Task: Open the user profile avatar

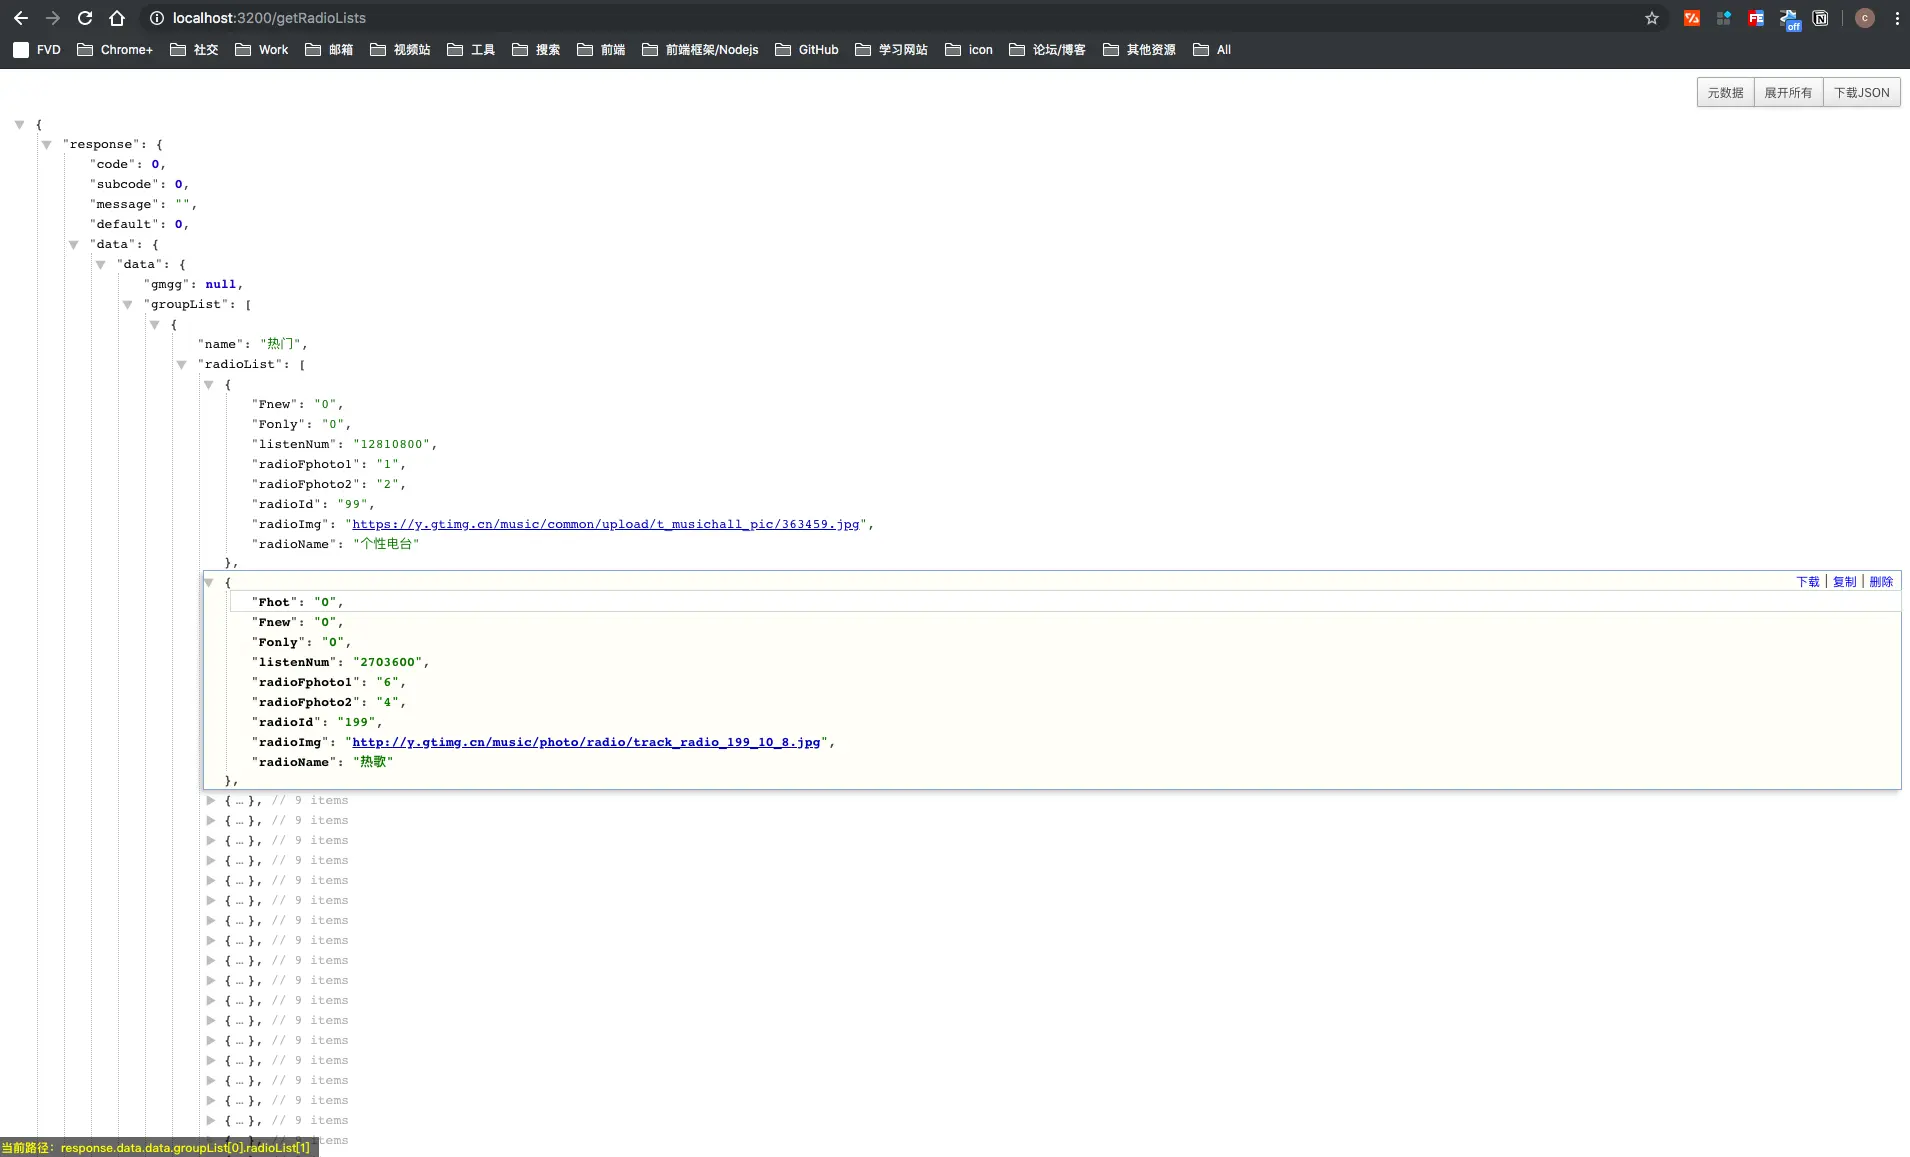Action: pyautogui.click(x=1865, y=18)
